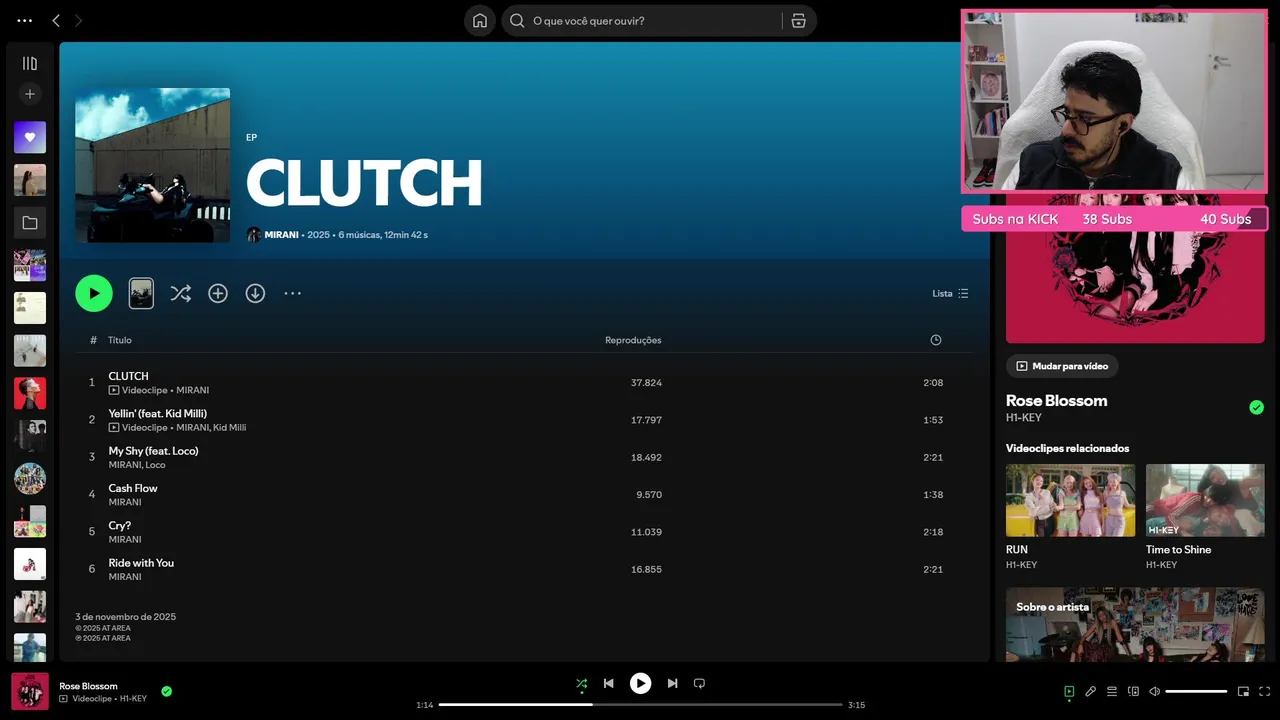
Task: Collapse Your Library sidebar icon
Action: tap(30, 63)
